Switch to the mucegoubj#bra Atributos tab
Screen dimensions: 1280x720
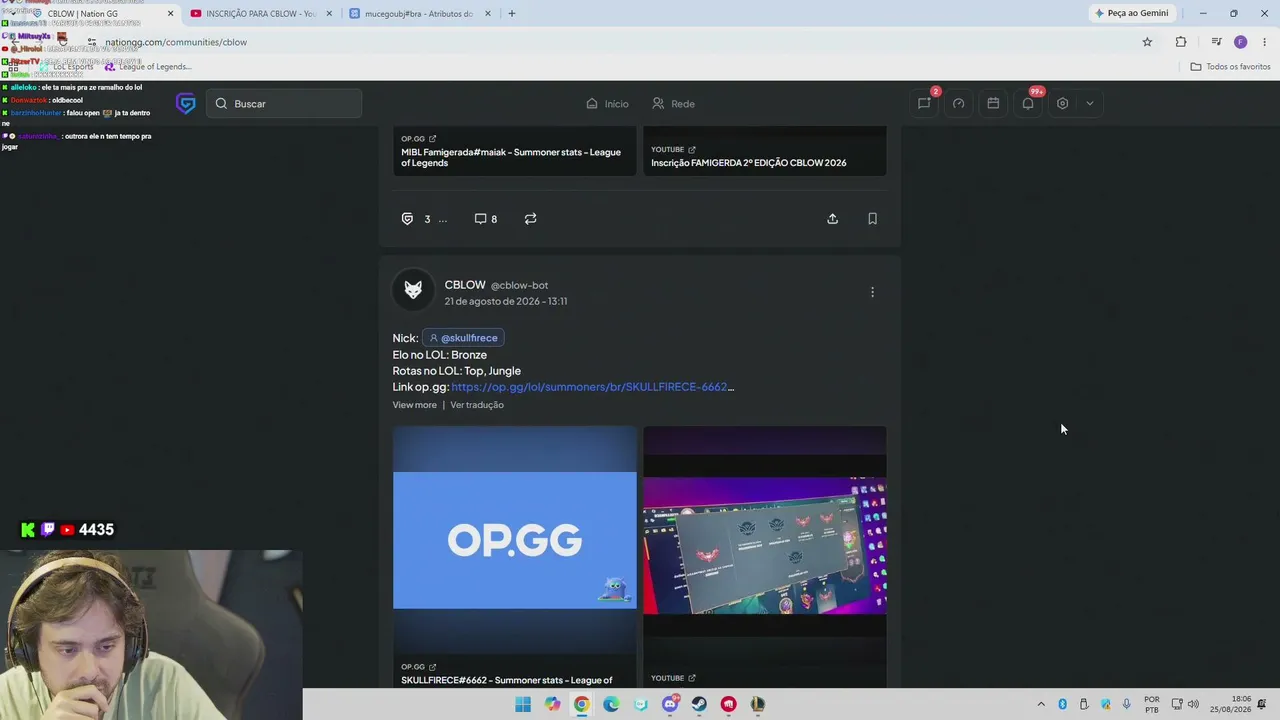[410, 14]
